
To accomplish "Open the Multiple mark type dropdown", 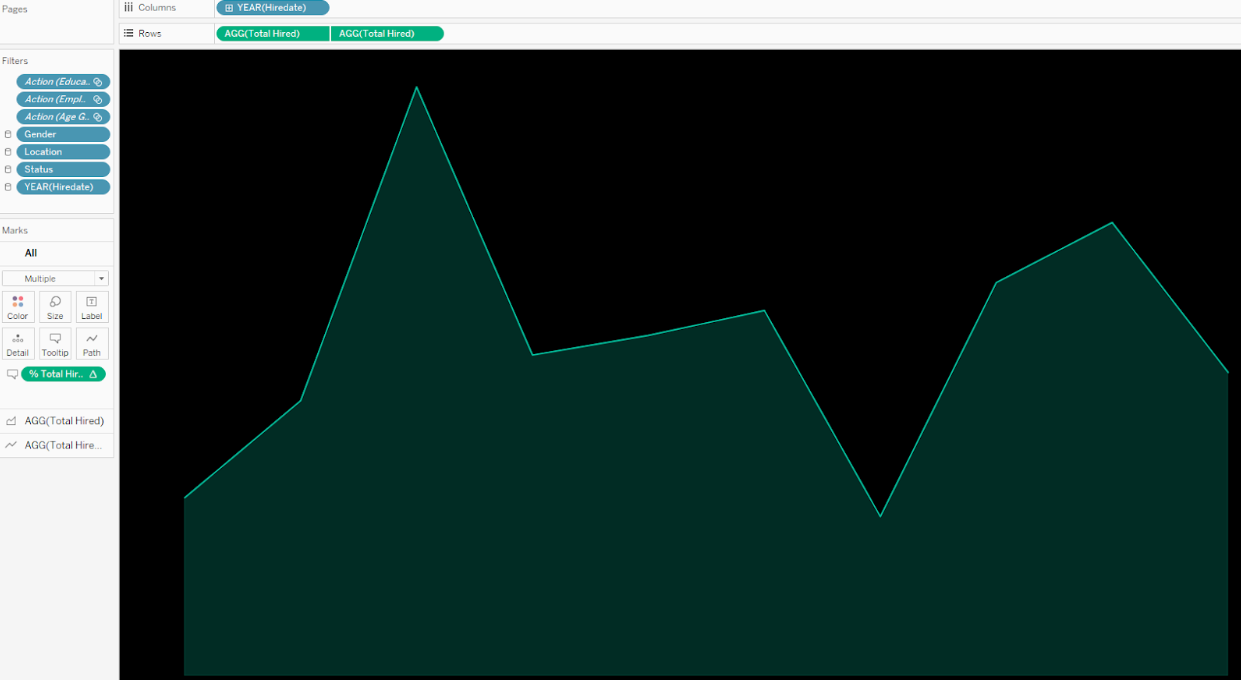I will tap(55, 278).
